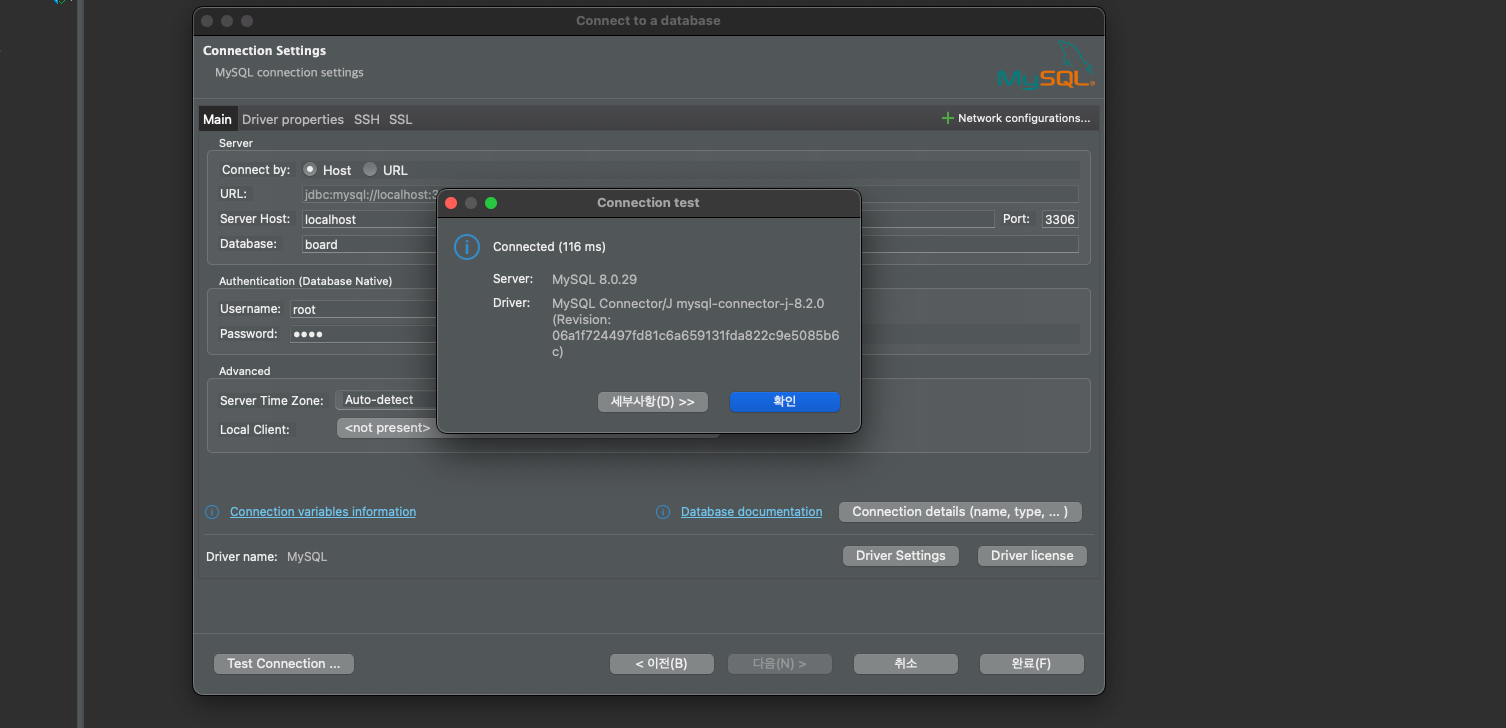Click Connection details (name, type, ...) button
Image resolution: width=1506 pixels, height=728 pixels.
coord(960,511)
